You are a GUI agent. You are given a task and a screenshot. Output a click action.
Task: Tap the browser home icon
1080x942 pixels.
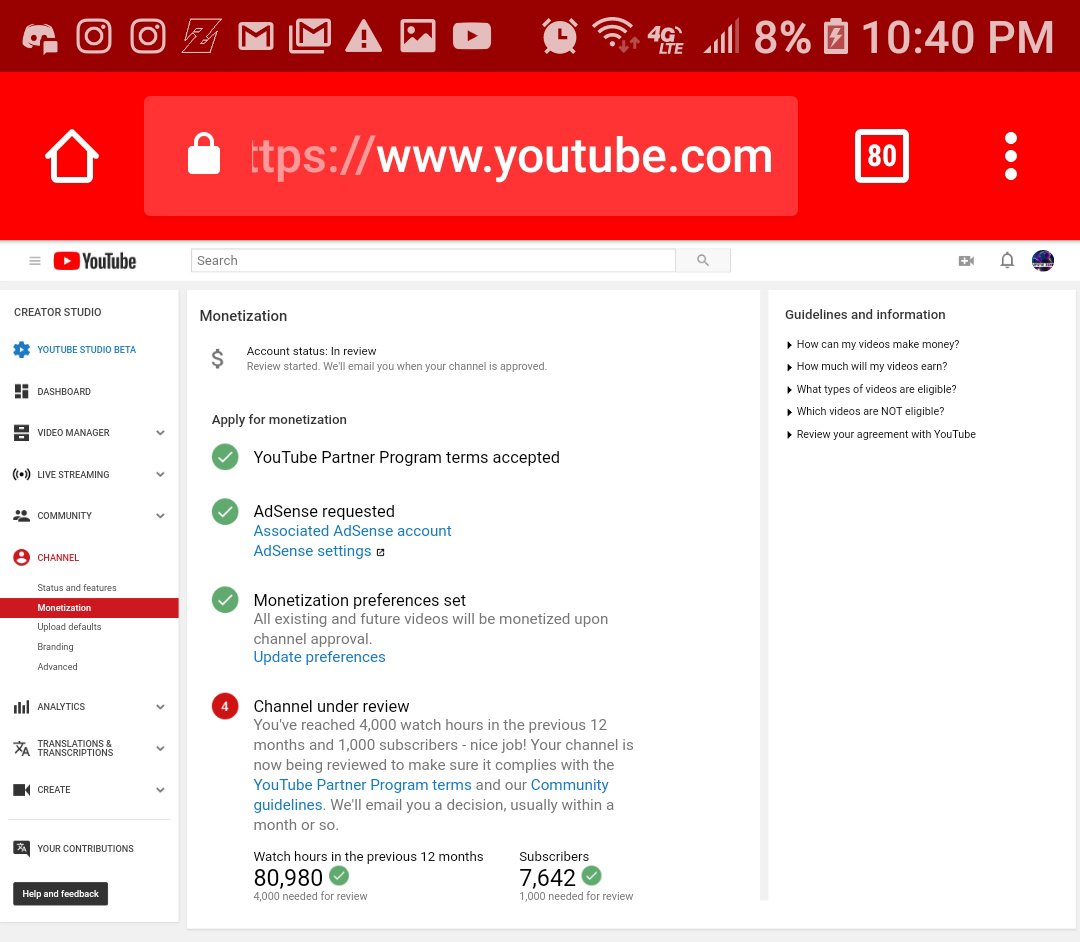pos(72,156)
